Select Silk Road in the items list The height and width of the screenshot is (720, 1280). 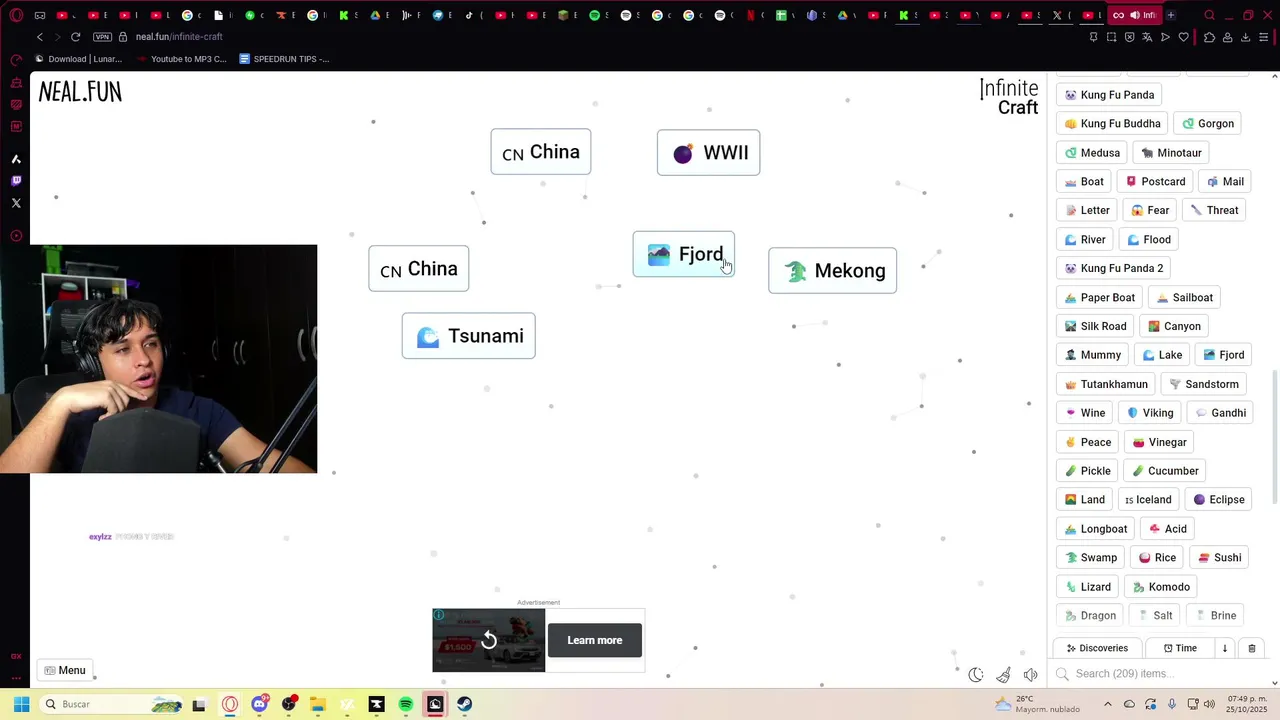1096,326
